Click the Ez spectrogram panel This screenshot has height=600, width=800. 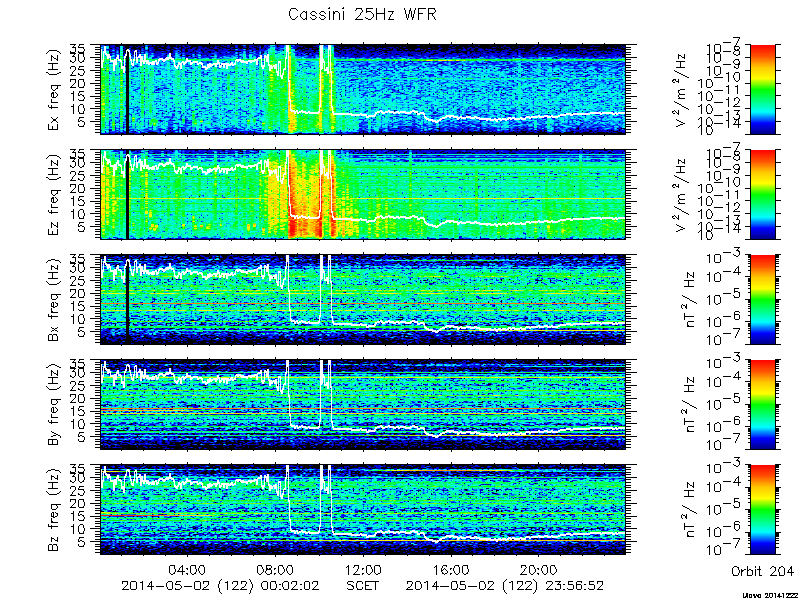point(363,194)
